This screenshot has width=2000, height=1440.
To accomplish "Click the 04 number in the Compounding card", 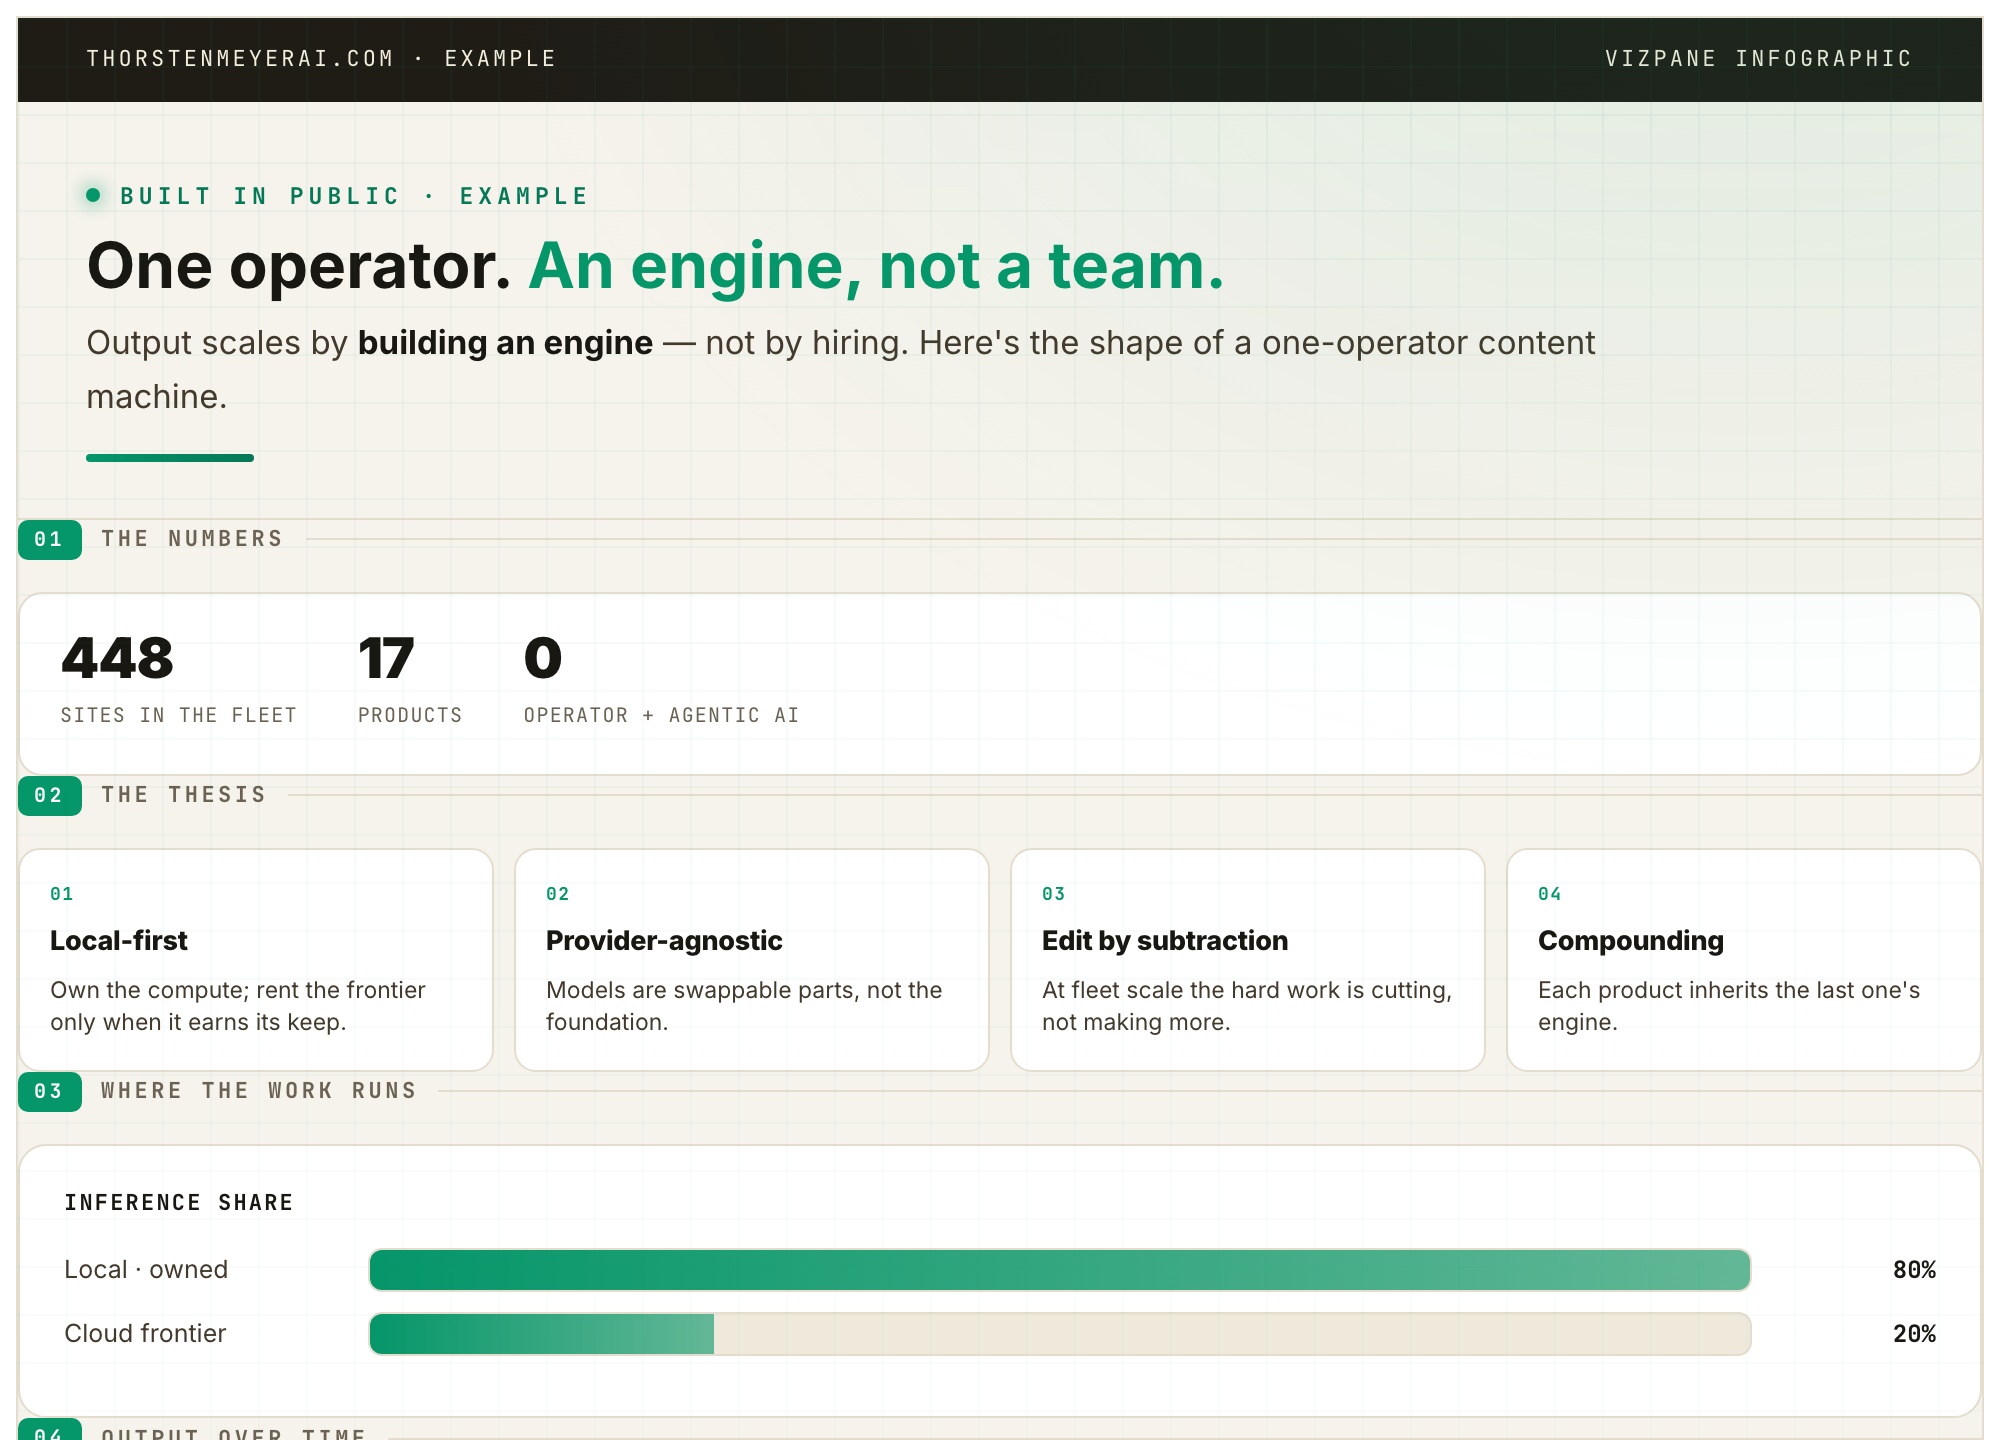I will point(1550,894).
